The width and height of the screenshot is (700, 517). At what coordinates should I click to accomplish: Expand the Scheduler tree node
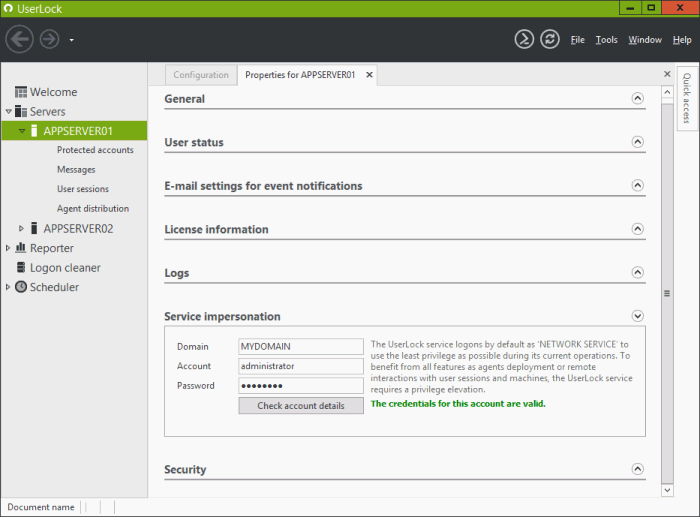coord(8,287)
